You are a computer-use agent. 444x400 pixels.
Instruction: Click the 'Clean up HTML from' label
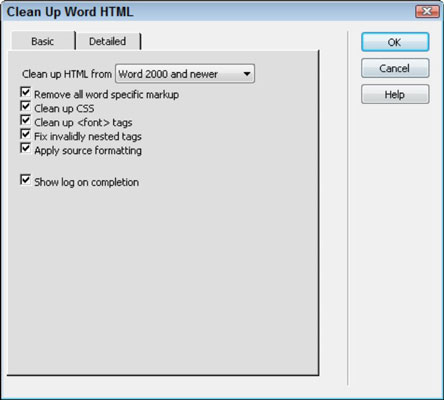[67, 74]
